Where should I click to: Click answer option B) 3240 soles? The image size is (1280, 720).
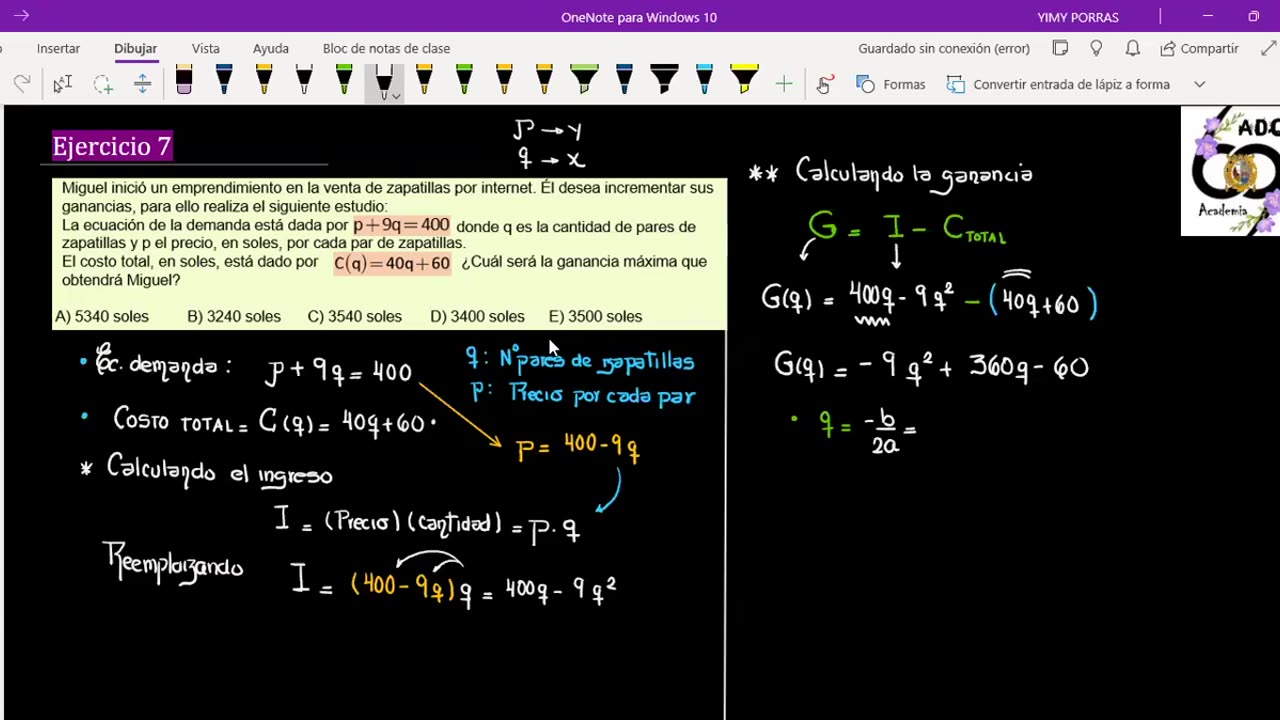pos(234,316)
